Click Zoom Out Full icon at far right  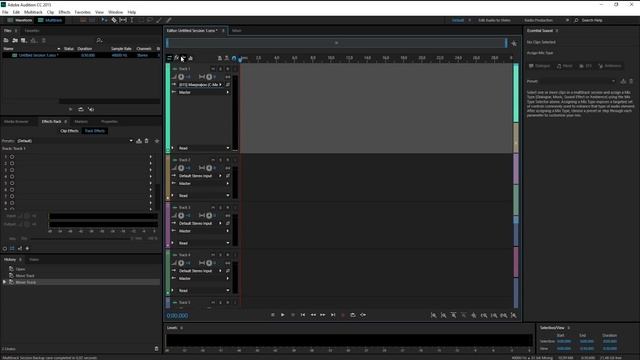coord(514,316)
